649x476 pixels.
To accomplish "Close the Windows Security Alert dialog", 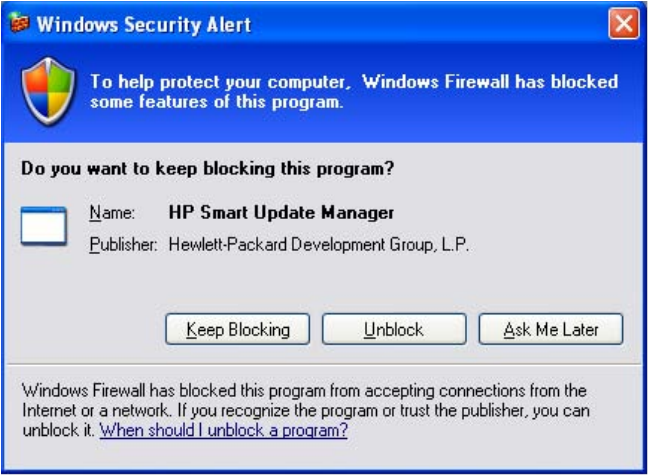I will coord(624,24).
